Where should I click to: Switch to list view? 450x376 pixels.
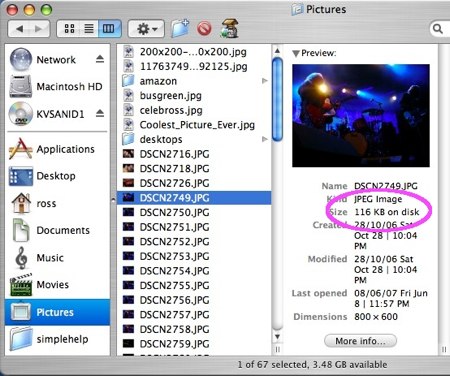click(89, 29)
